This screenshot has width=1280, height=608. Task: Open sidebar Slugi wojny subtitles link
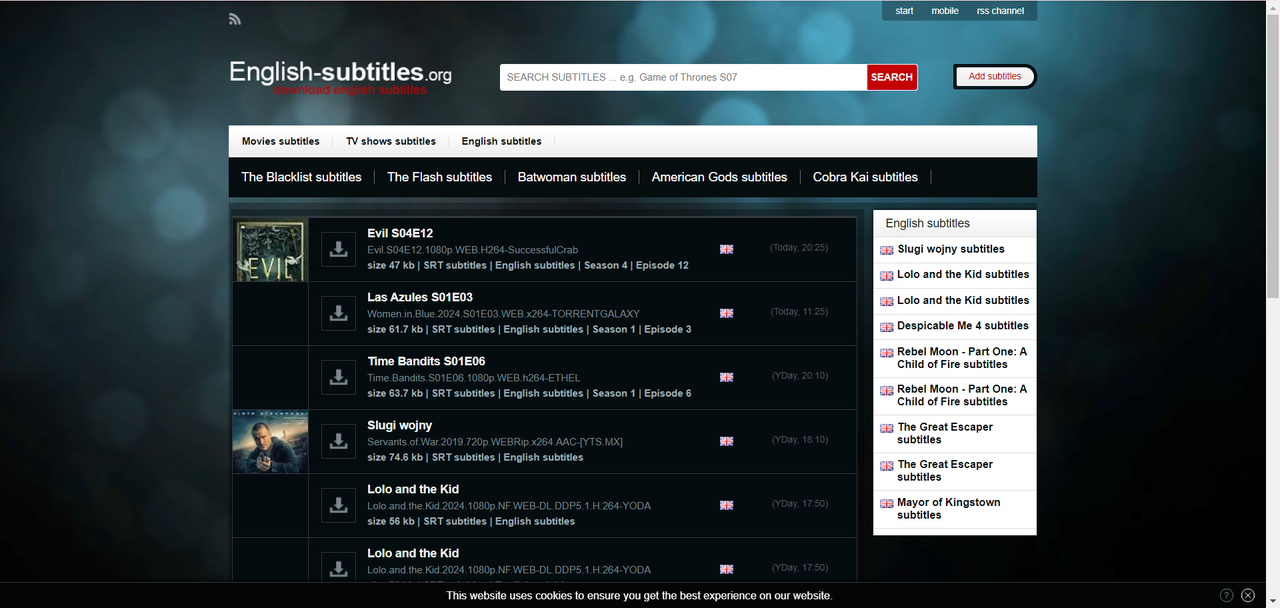pyautogui.click(x=951, y=249)
